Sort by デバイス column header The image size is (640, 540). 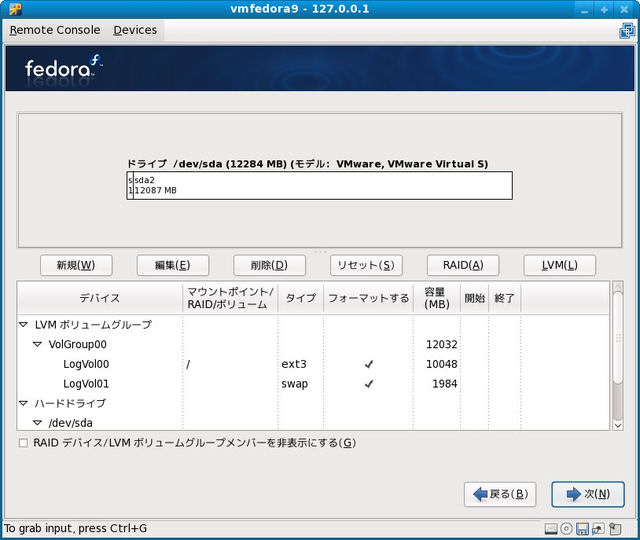(100, 298)
